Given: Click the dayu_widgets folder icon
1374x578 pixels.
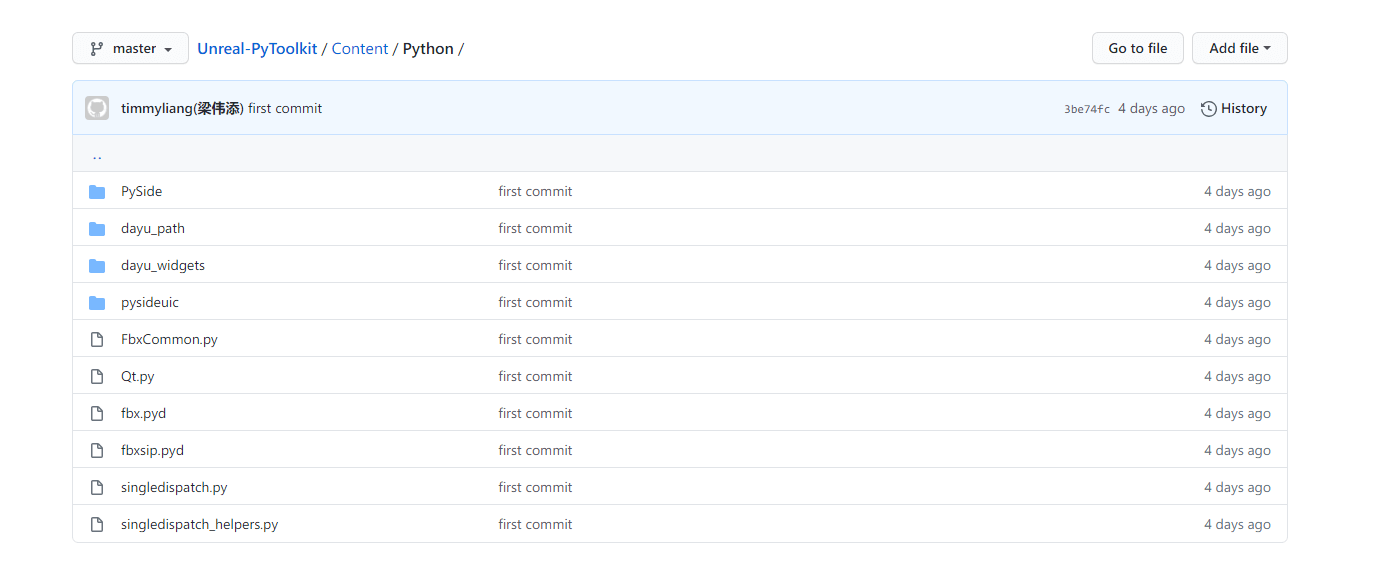Looking at the screenshot, I should coord(97,265).
